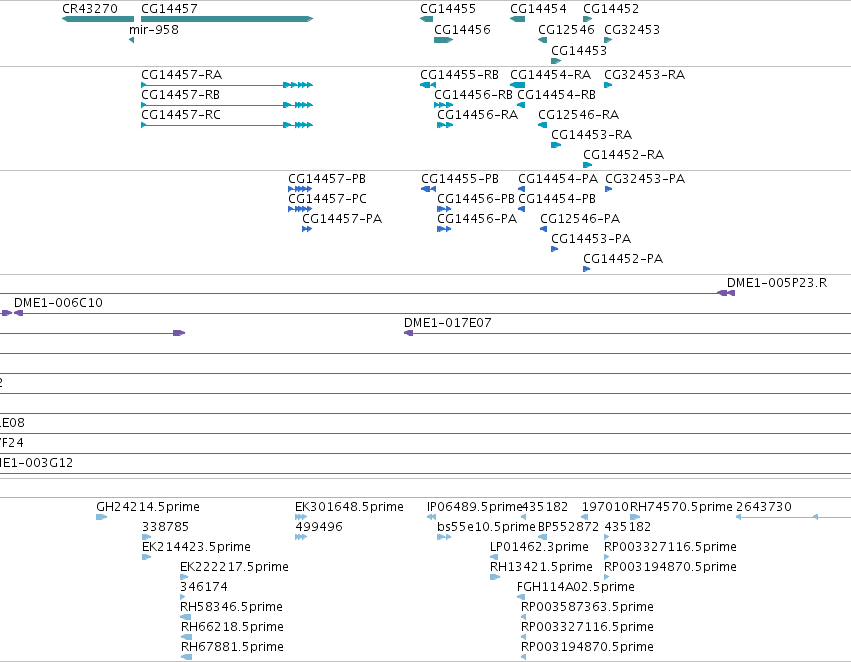Screen dimensions: 851x662
Task: Open protein CG14456-PA label
Action: point(477,219)
